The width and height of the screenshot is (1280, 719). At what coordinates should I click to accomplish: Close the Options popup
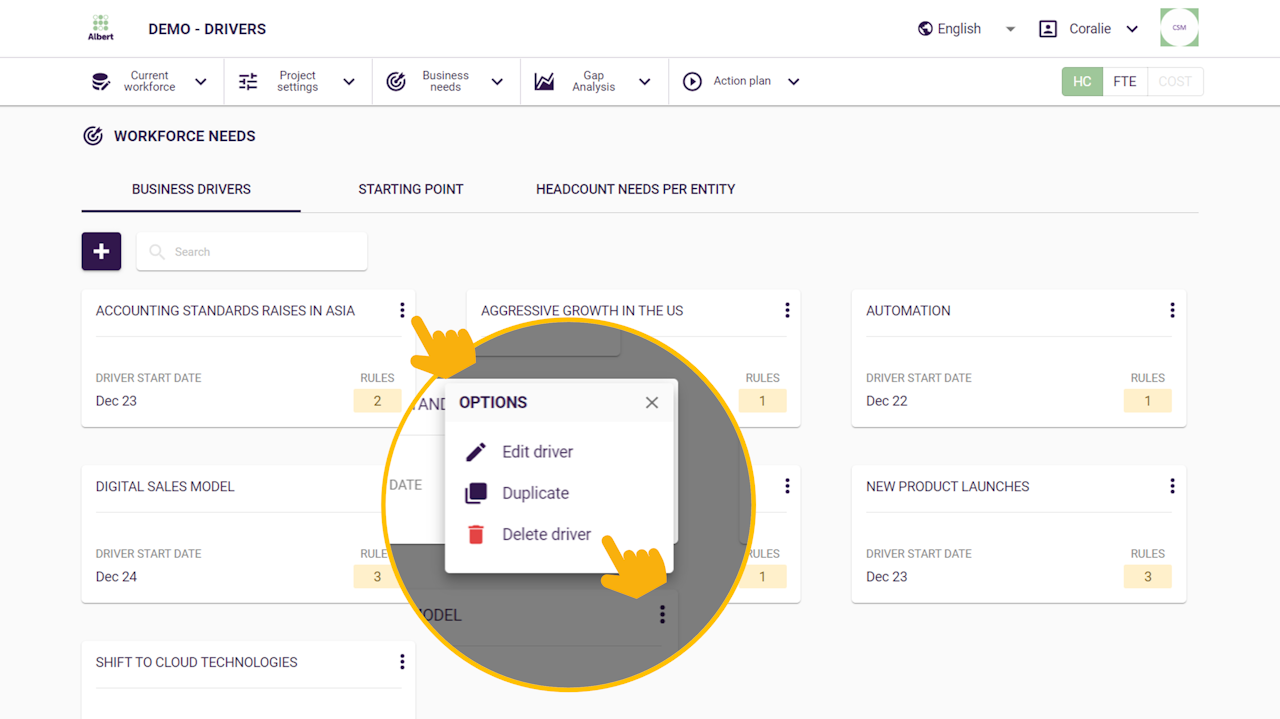click(x=652, y=403)
